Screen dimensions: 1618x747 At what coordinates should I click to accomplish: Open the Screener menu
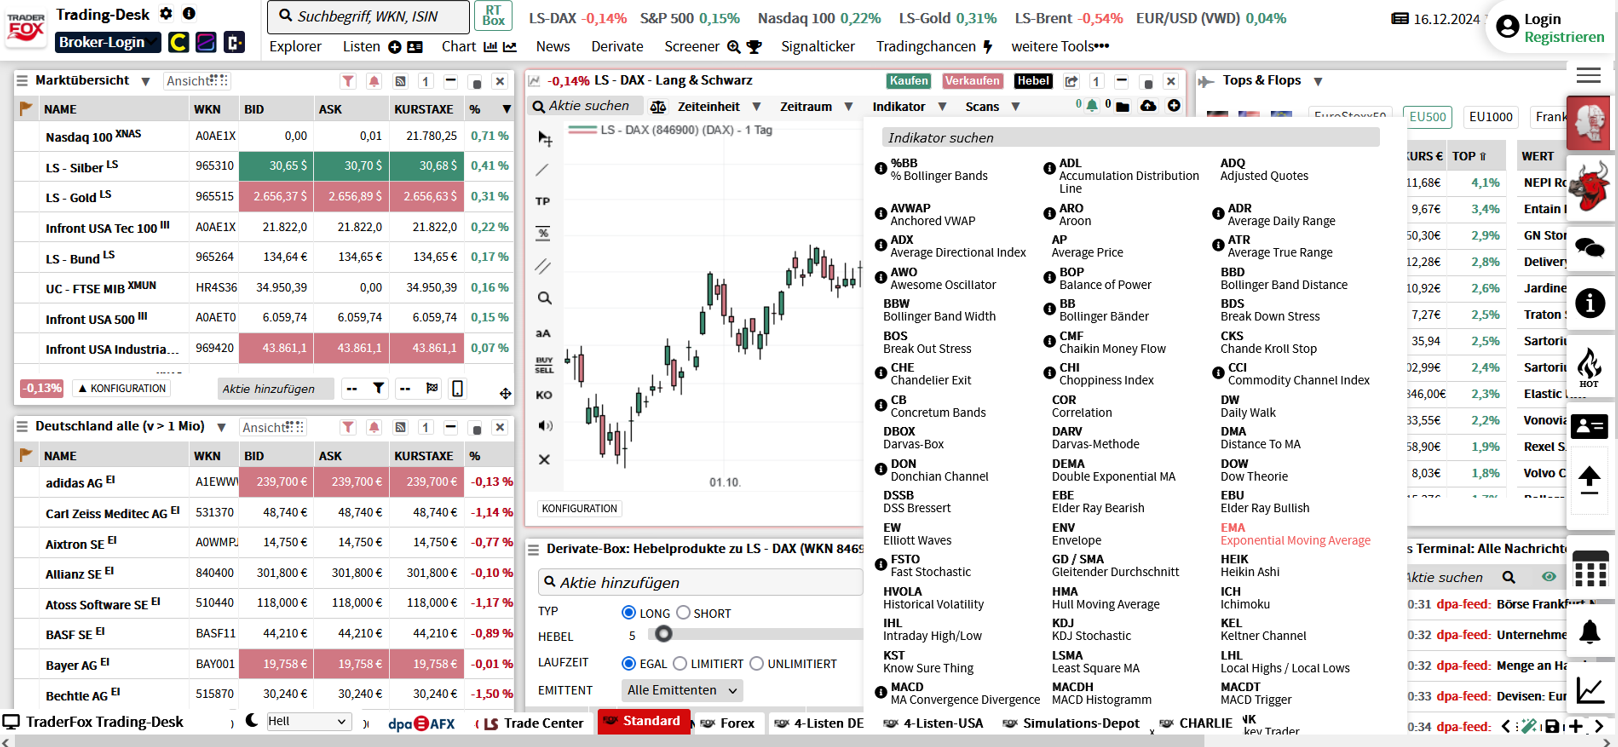pyautogui.click(x=692, y=47)
